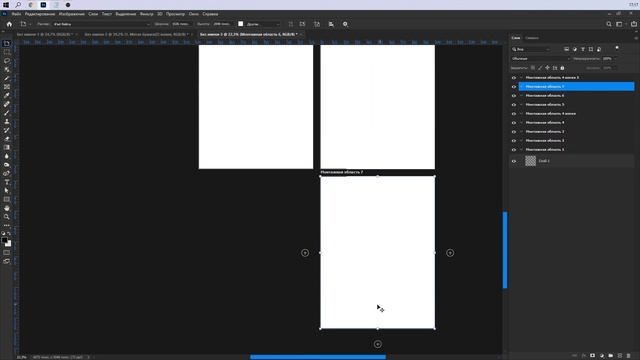Viewport: 640px width, 360px height.
Task: Open the Edit Toolbar three-dots icon
Action: (x=7, y=225)
